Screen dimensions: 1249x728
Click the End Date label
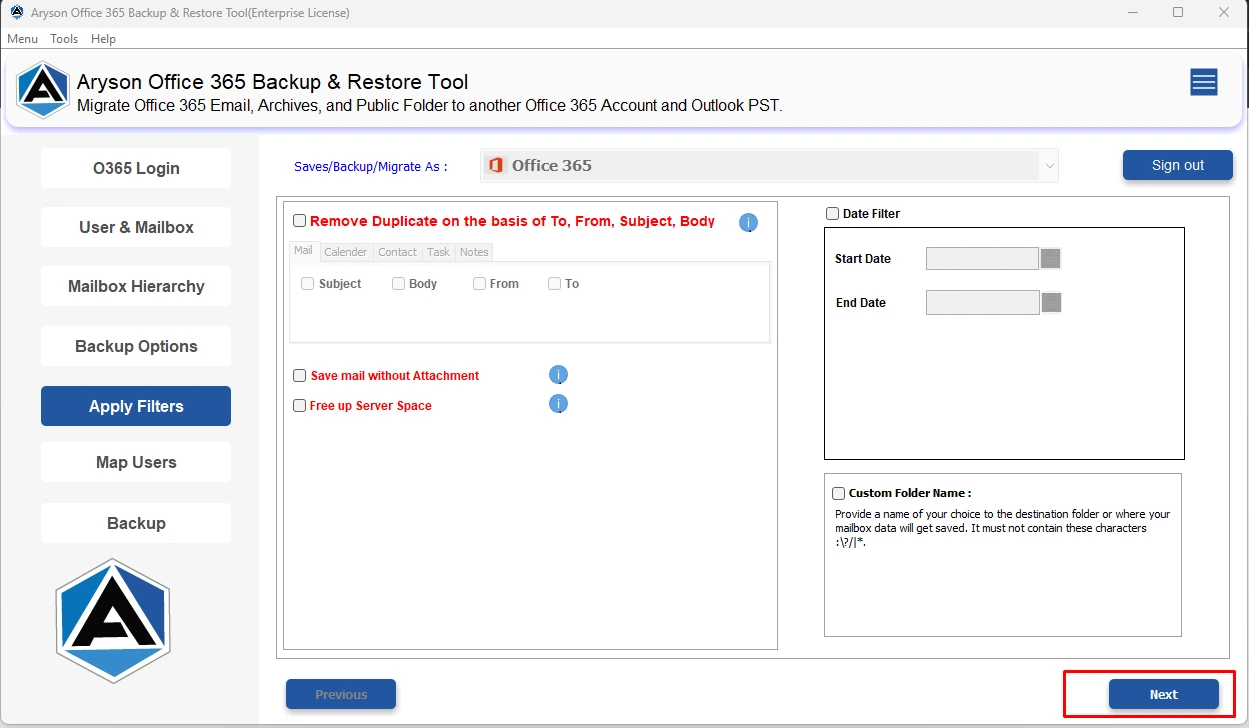pos(861,303)
